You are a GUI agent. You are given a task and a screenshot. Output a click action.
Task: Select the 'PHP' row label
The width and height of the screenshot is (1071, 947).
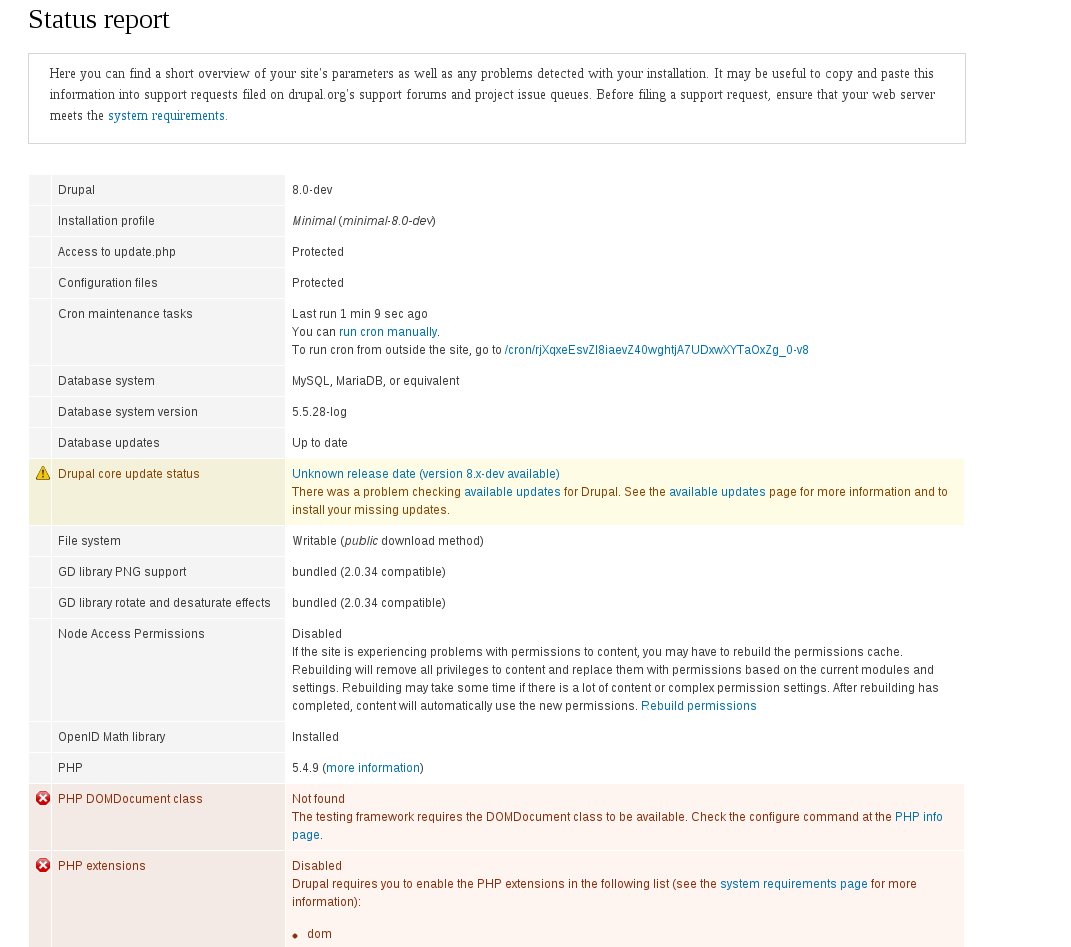[70, 767]
